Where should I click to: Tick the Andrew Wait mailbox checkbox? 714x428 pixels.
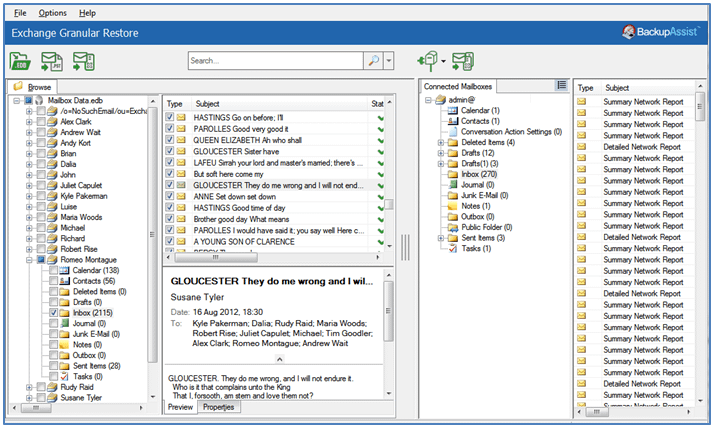[x=41, y=132]
